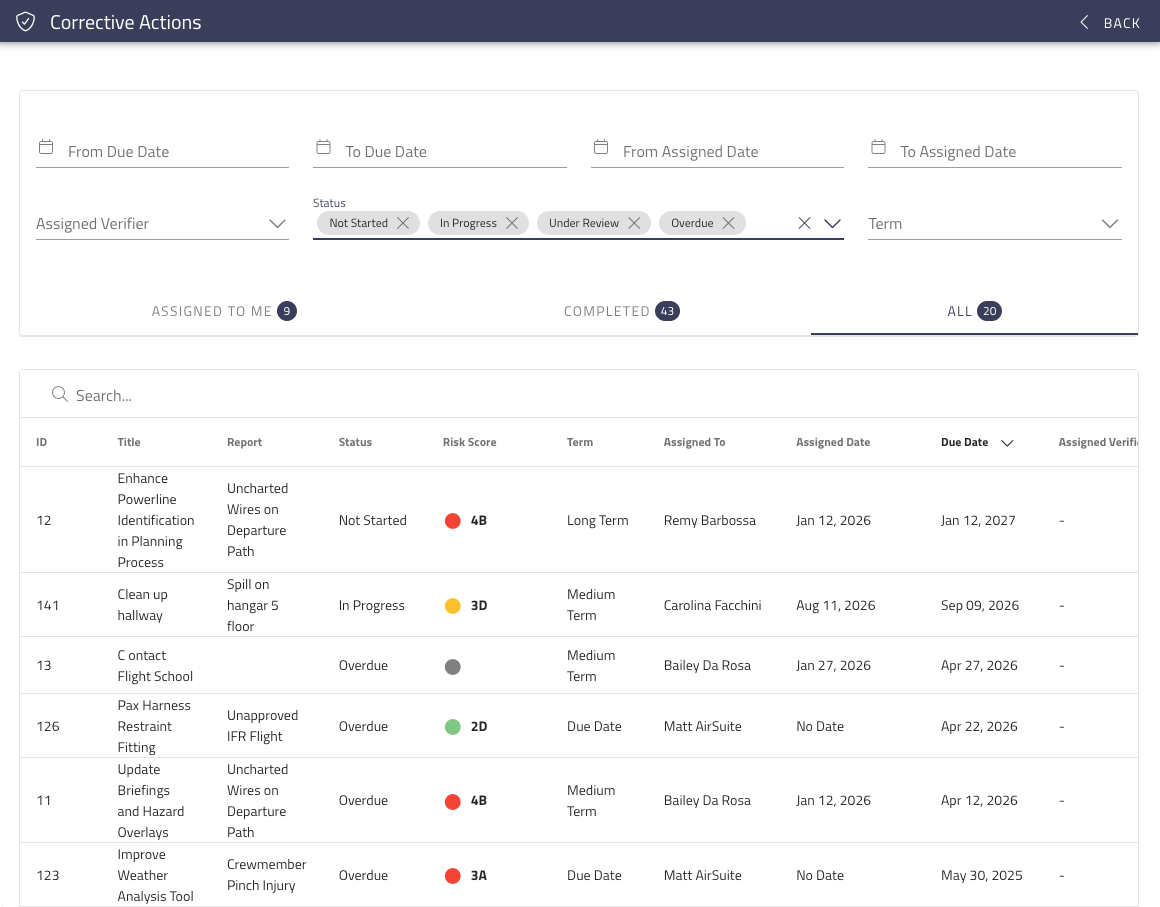
Task: Open the To Due Date calendar icon
Action: (x=323, y=147)
